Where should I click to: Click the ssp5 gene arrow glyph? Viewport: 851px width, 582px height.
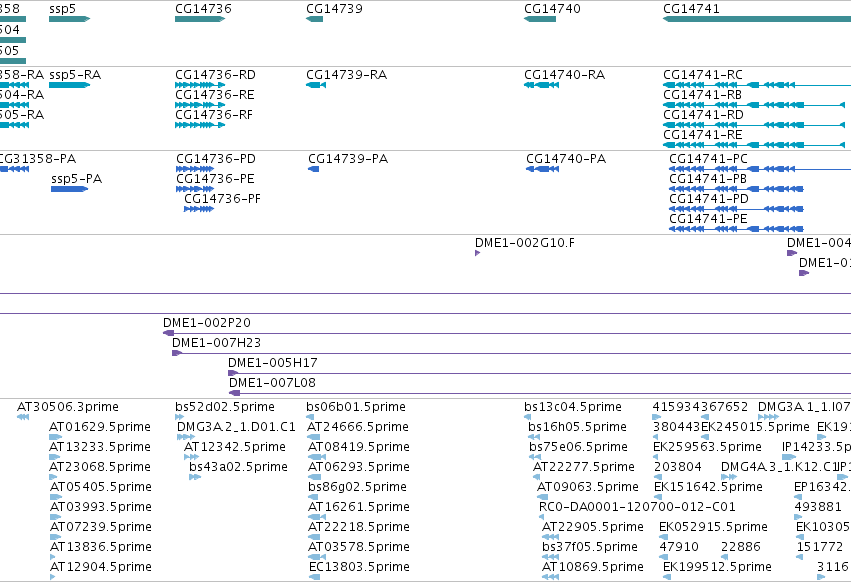point(69,19)
